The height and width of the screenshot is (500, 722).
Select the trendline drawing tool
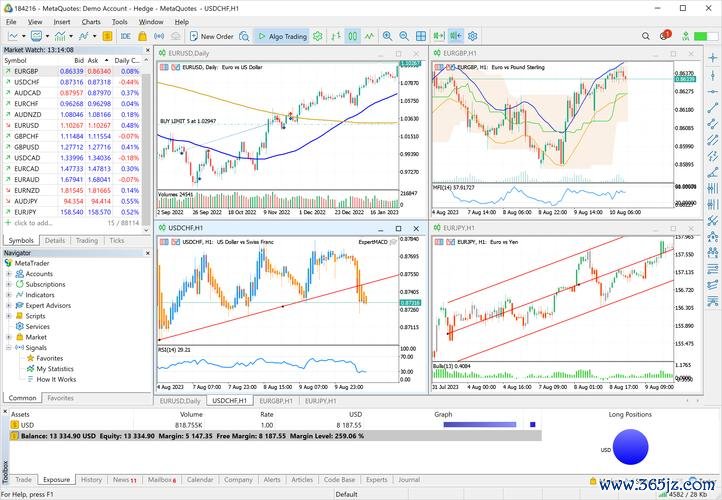tap(713, 108)
